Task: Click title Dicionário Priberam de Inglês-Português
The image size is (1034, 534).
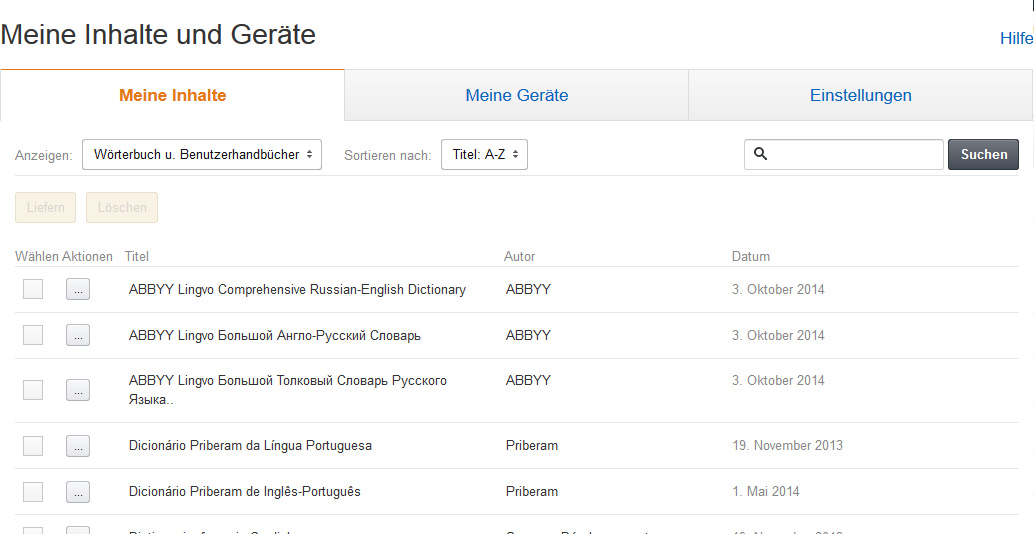Action: point(245,491)
